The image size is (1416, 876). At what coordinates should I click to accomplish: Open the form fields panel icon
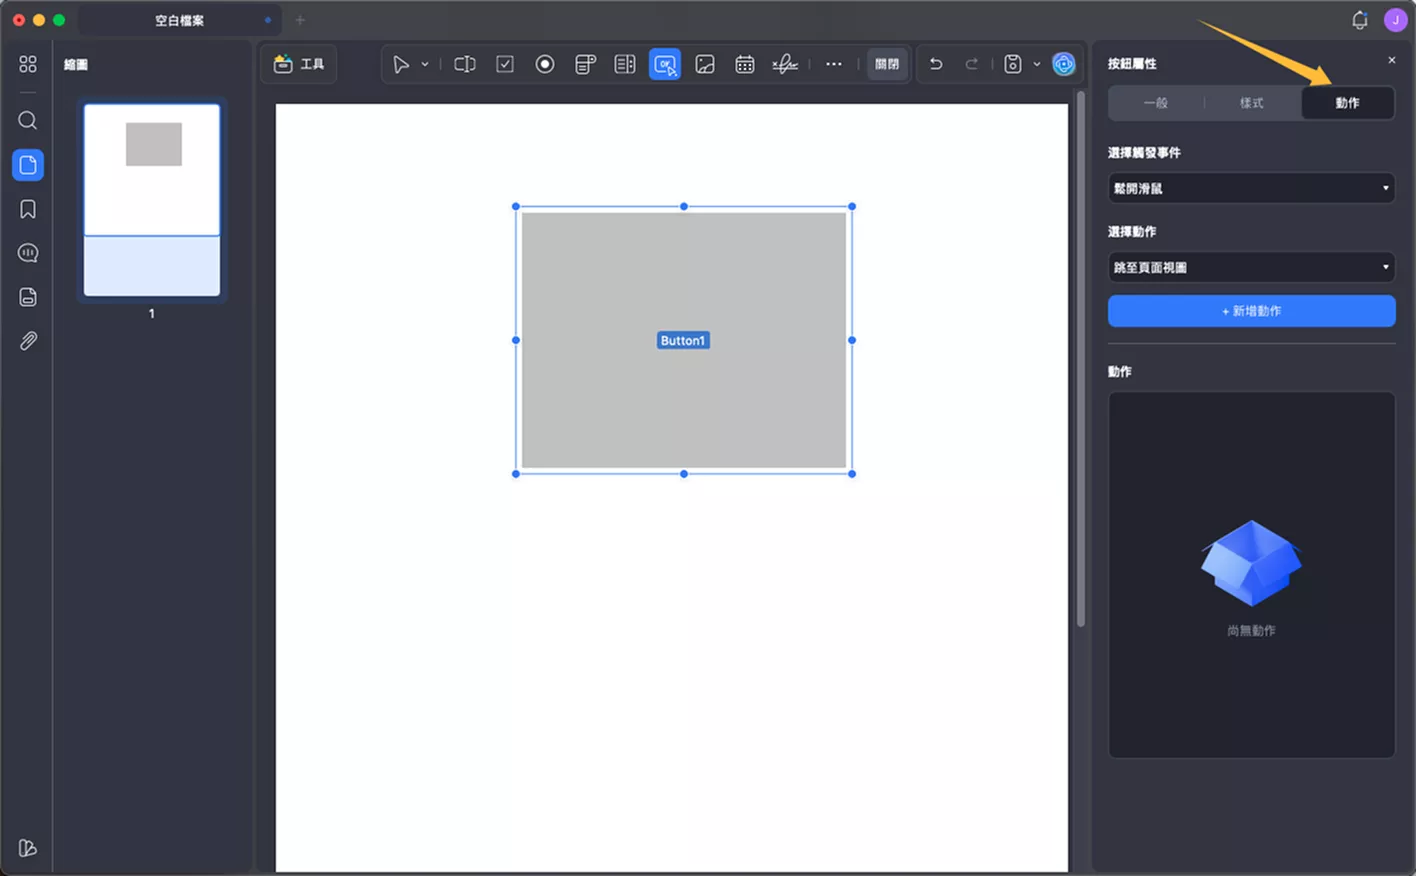pos(28,297)
